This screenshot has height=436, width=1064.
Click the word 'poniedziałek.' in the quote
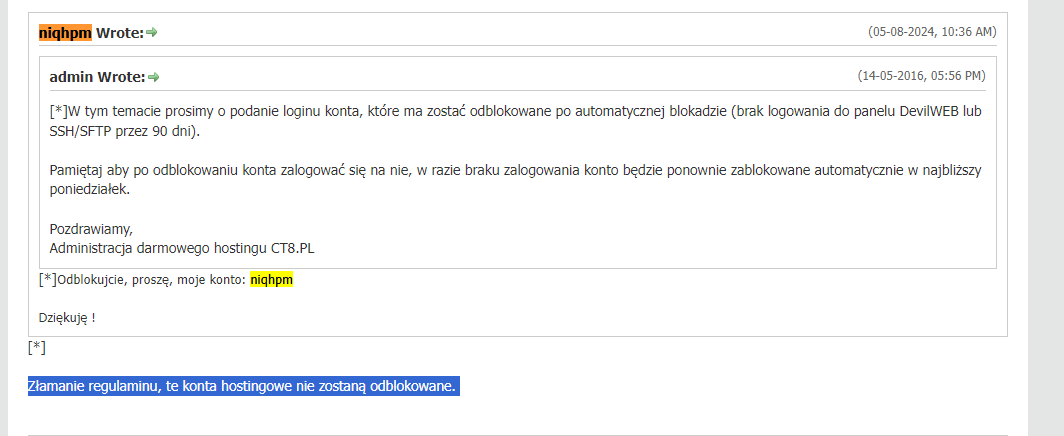pos(90,190)
